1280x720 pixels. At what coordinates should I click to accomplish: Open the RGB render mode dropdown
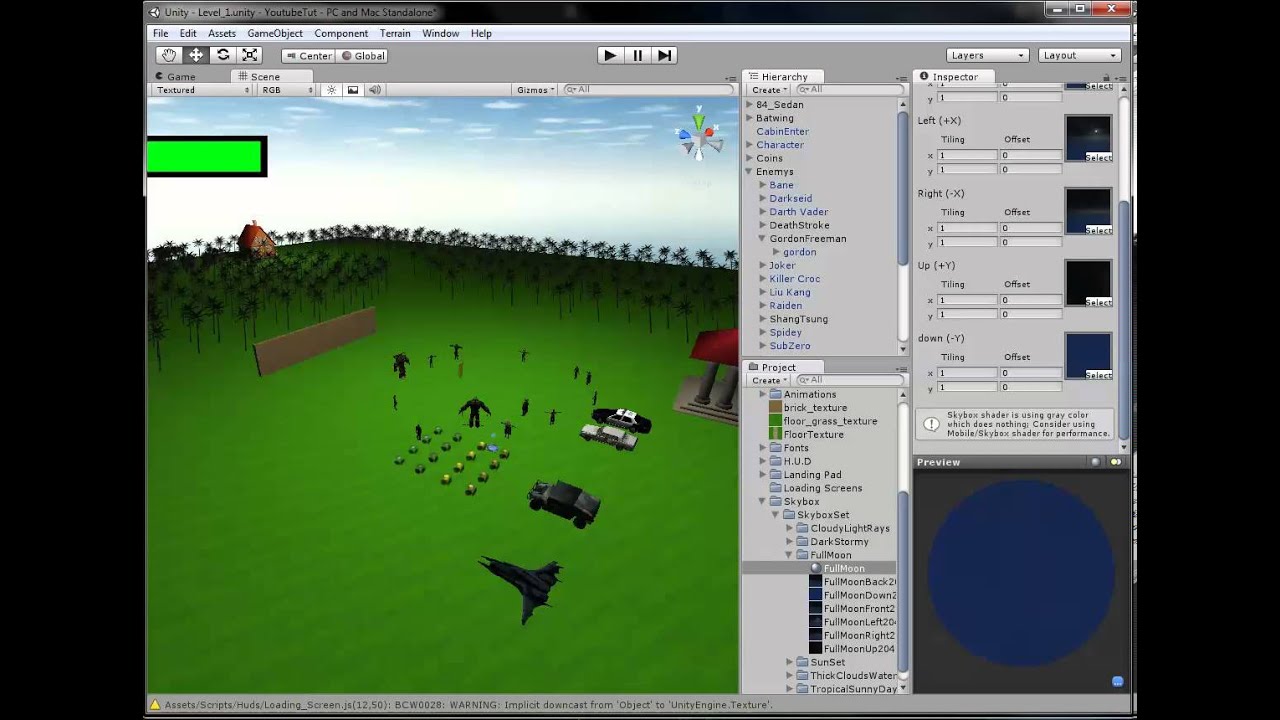point(286,90)
